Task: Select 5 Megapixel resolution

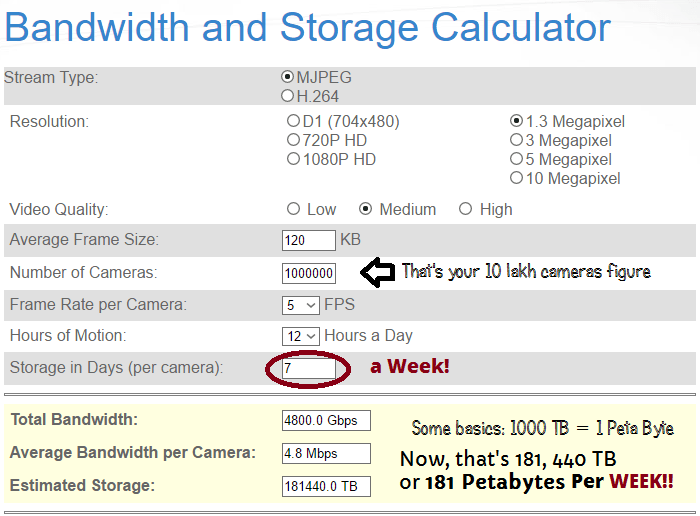Action: [516, 159]
